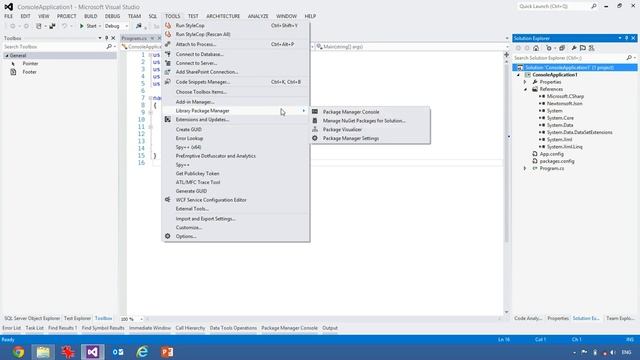The width and height of the screenshot is (640, 360).
Task: Expand the Properties node in Solution Explorer
Action: coord(525,82)
